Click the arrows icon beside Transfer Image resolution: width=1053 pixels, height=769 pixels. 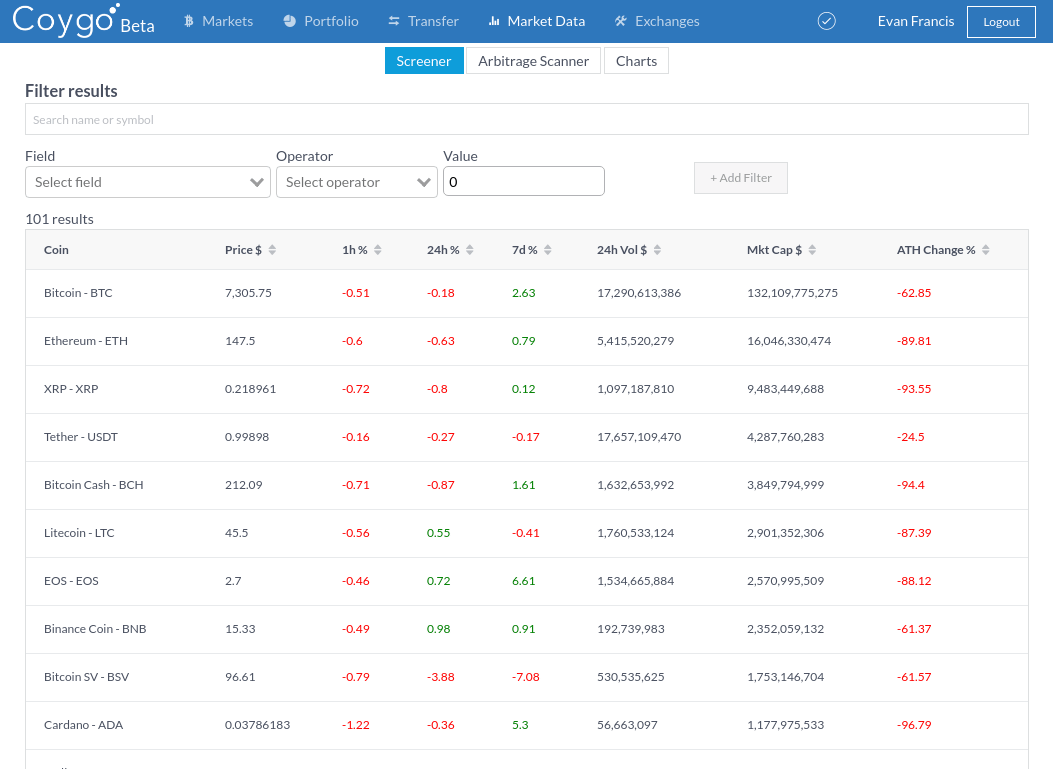[x=394, y=21]
